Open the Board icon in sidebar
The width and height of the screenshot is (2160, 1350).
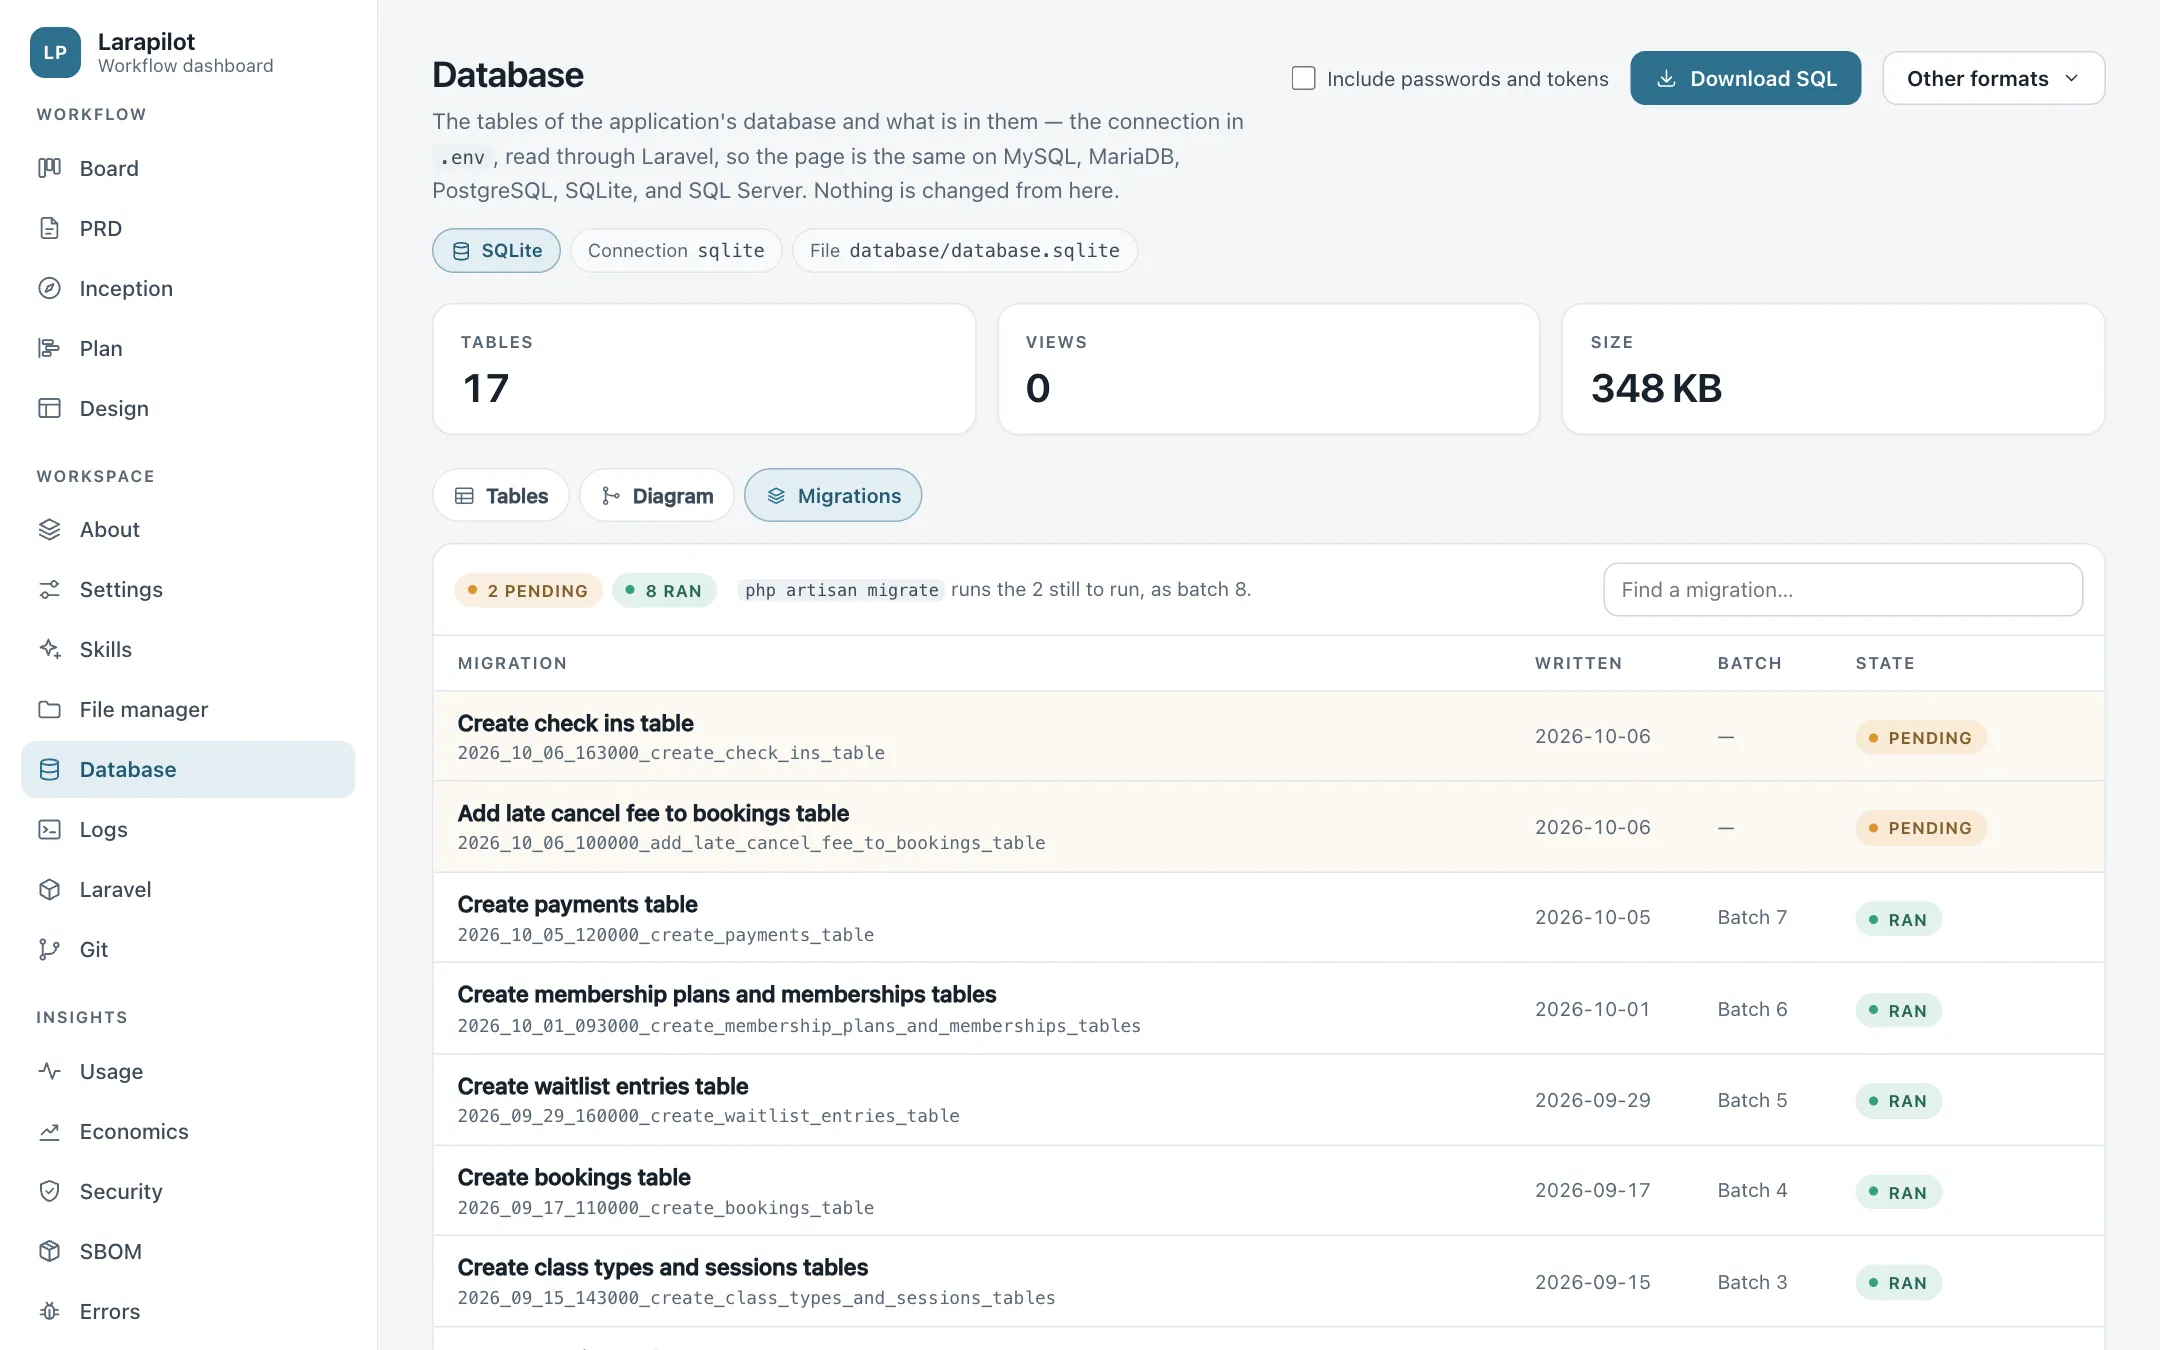(x=49, y=168)
